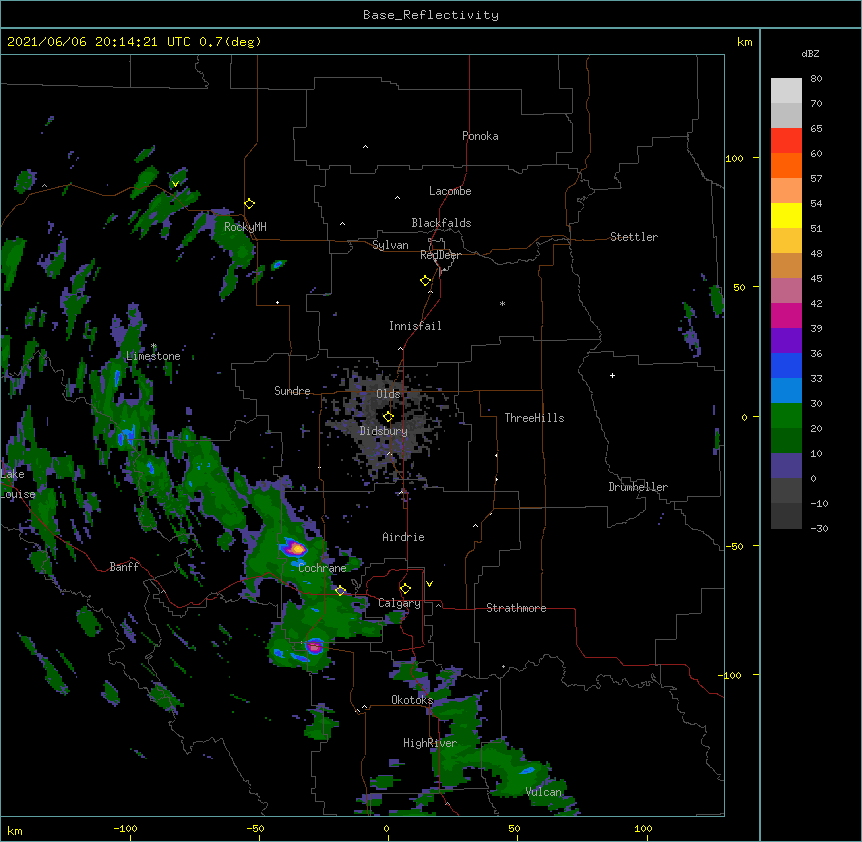Click the intense storm cell north of Cochrane

pyautogui.click(x=296, y=548)
